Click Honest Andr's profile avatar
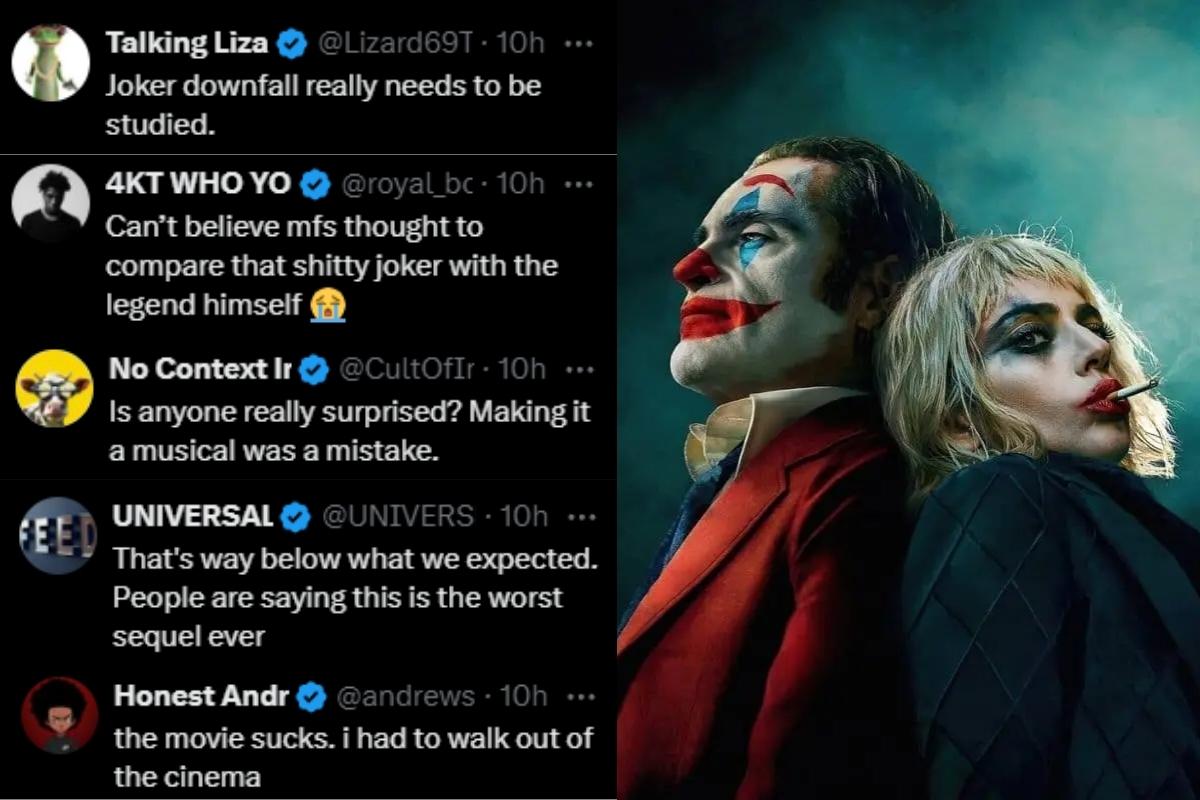 [60, 714]
